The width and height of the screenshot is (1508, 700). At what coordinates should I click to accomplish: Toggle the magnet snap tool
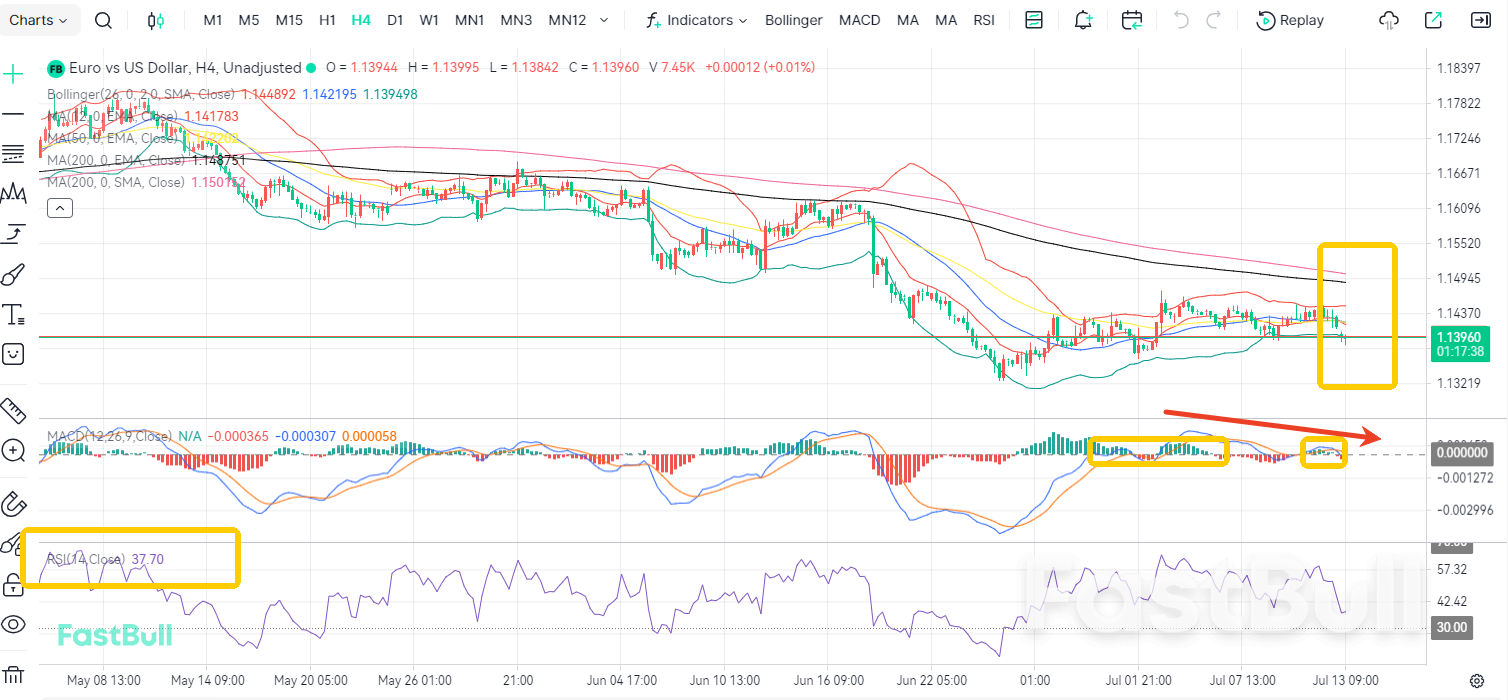13,504
